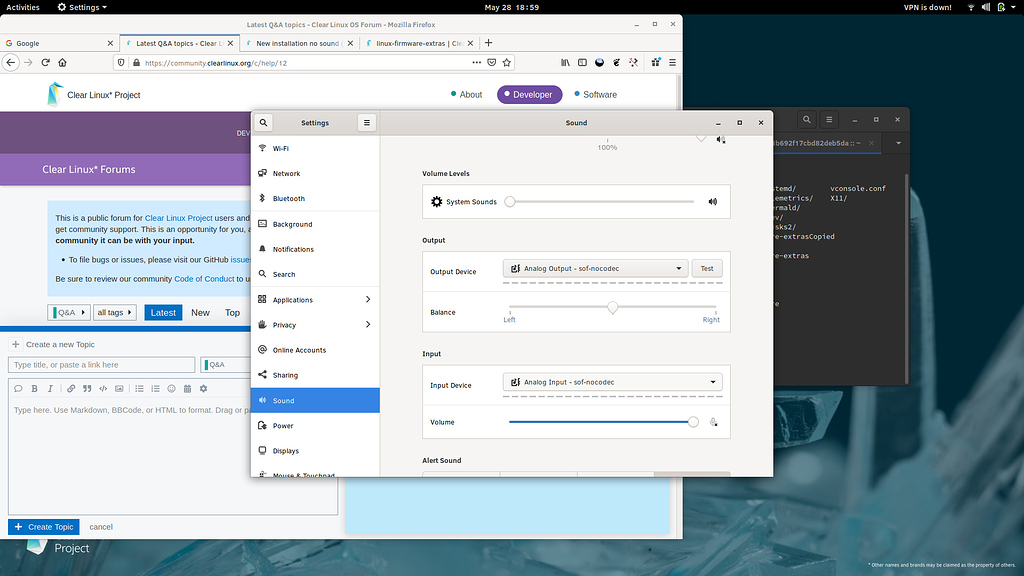Open the Q&A category selector in composer
The height and width of the screenshot is (576, 1024).
pos(226,365)
